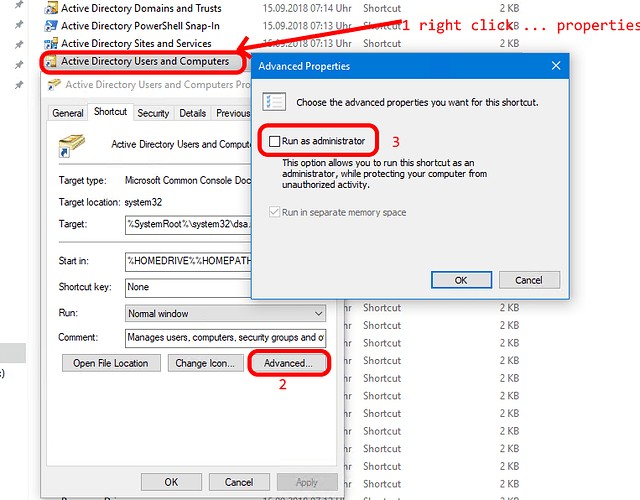640x500 pixels.
Task: Click the Change Icon... button
Action: [205, 363]
